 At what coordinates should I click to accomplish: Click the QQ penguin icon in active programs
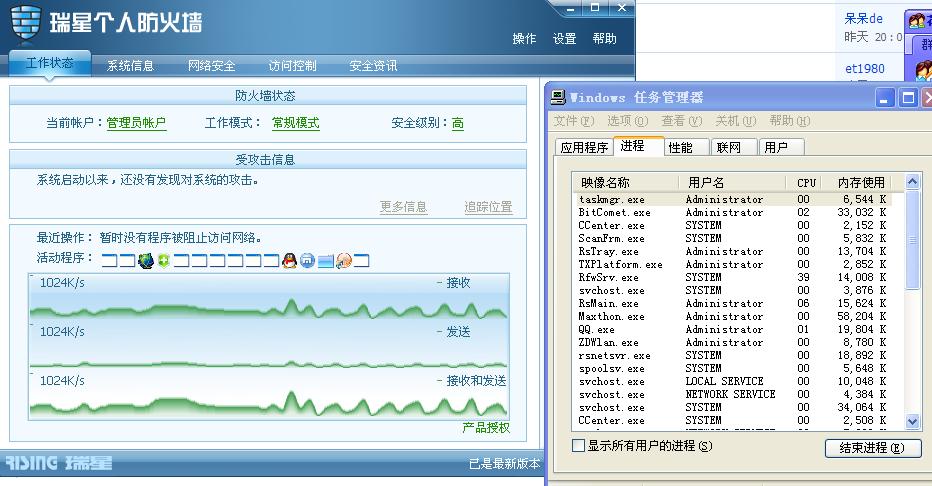tap(289, 260)
